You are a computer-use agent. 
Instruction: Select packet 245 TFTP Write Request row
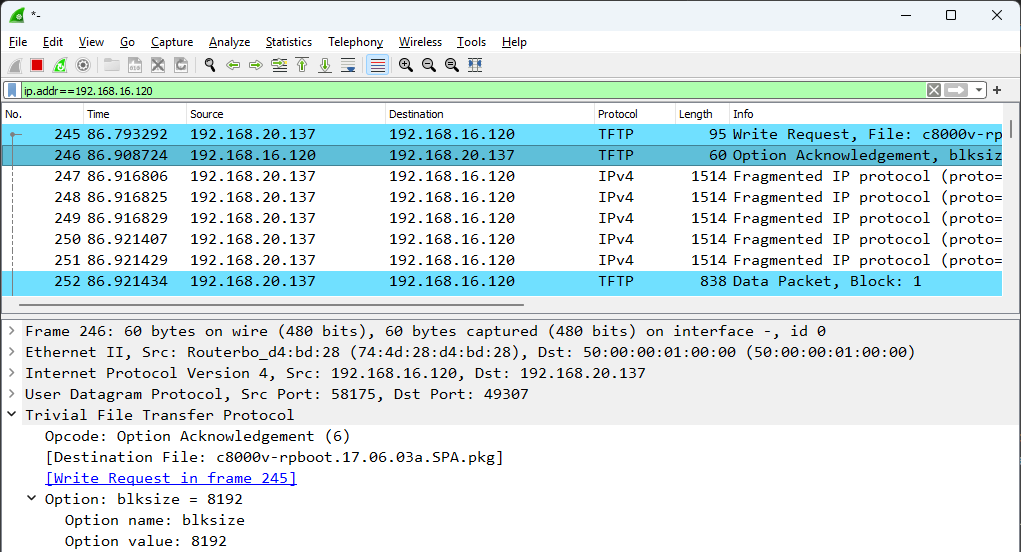coord(502,134)
